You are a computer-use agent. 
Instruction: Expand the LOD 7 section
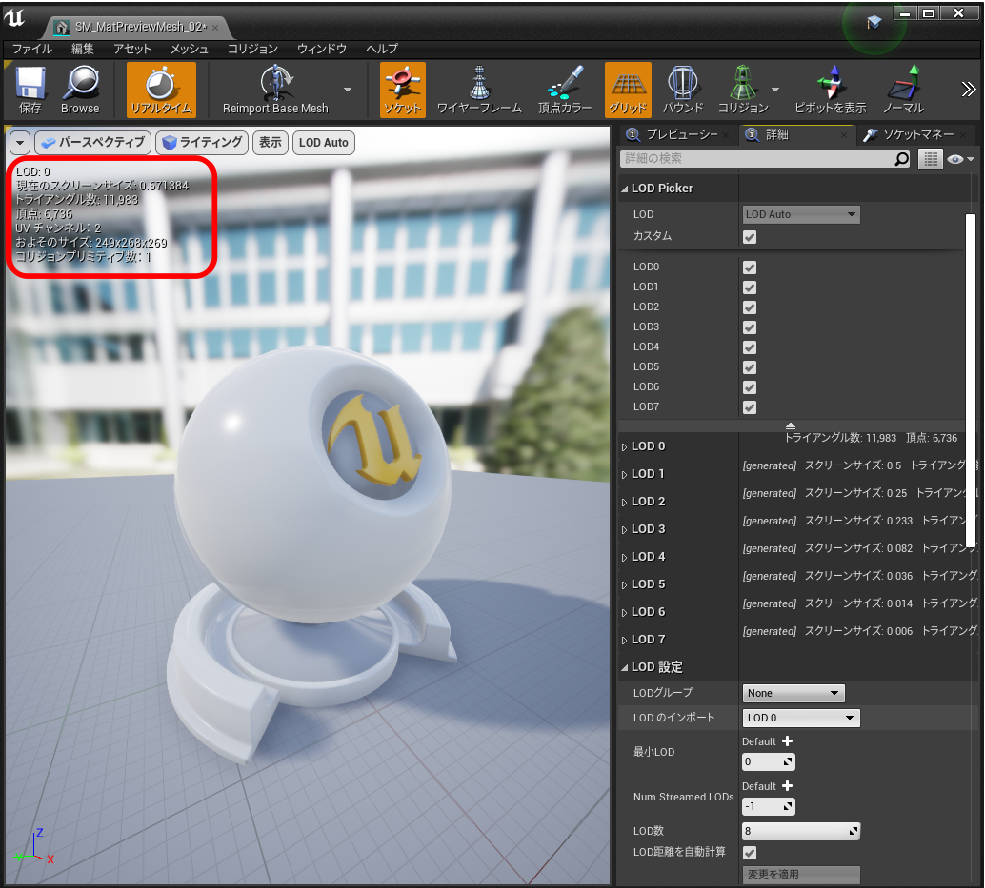pyautogui.click(x=624, y=641)
